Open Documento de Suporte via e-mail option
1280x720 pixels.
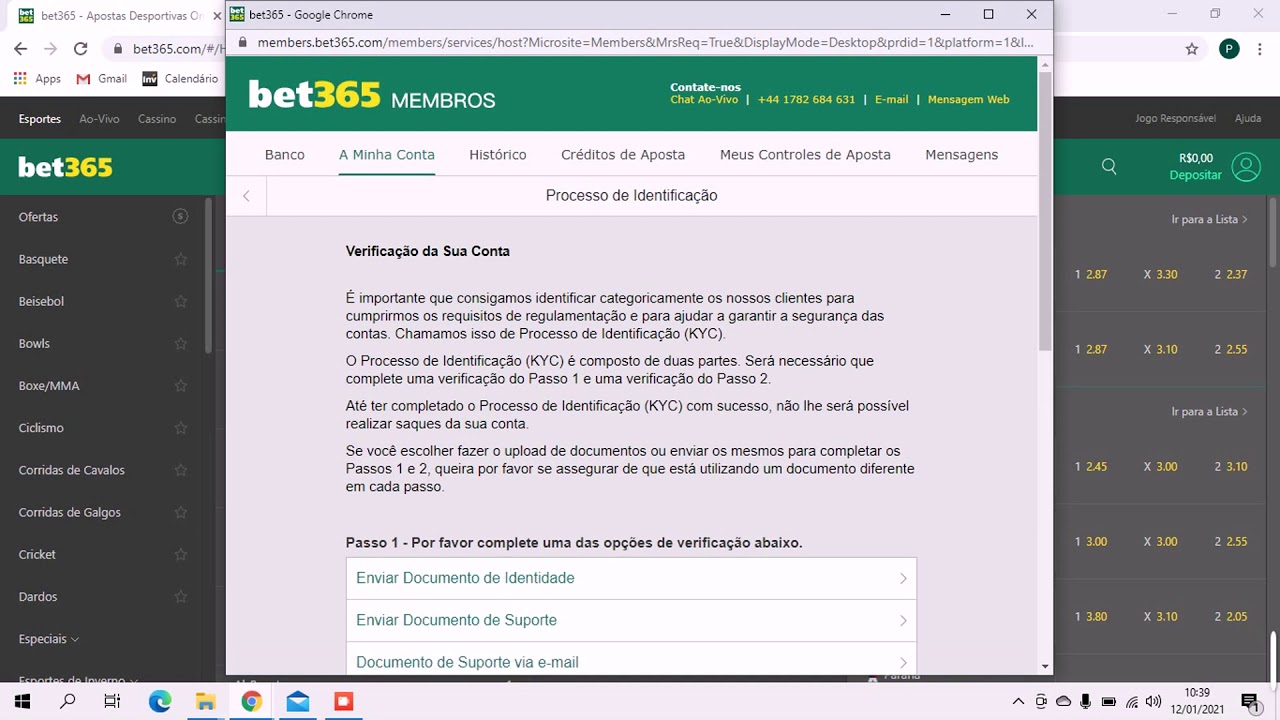point(631,658)
